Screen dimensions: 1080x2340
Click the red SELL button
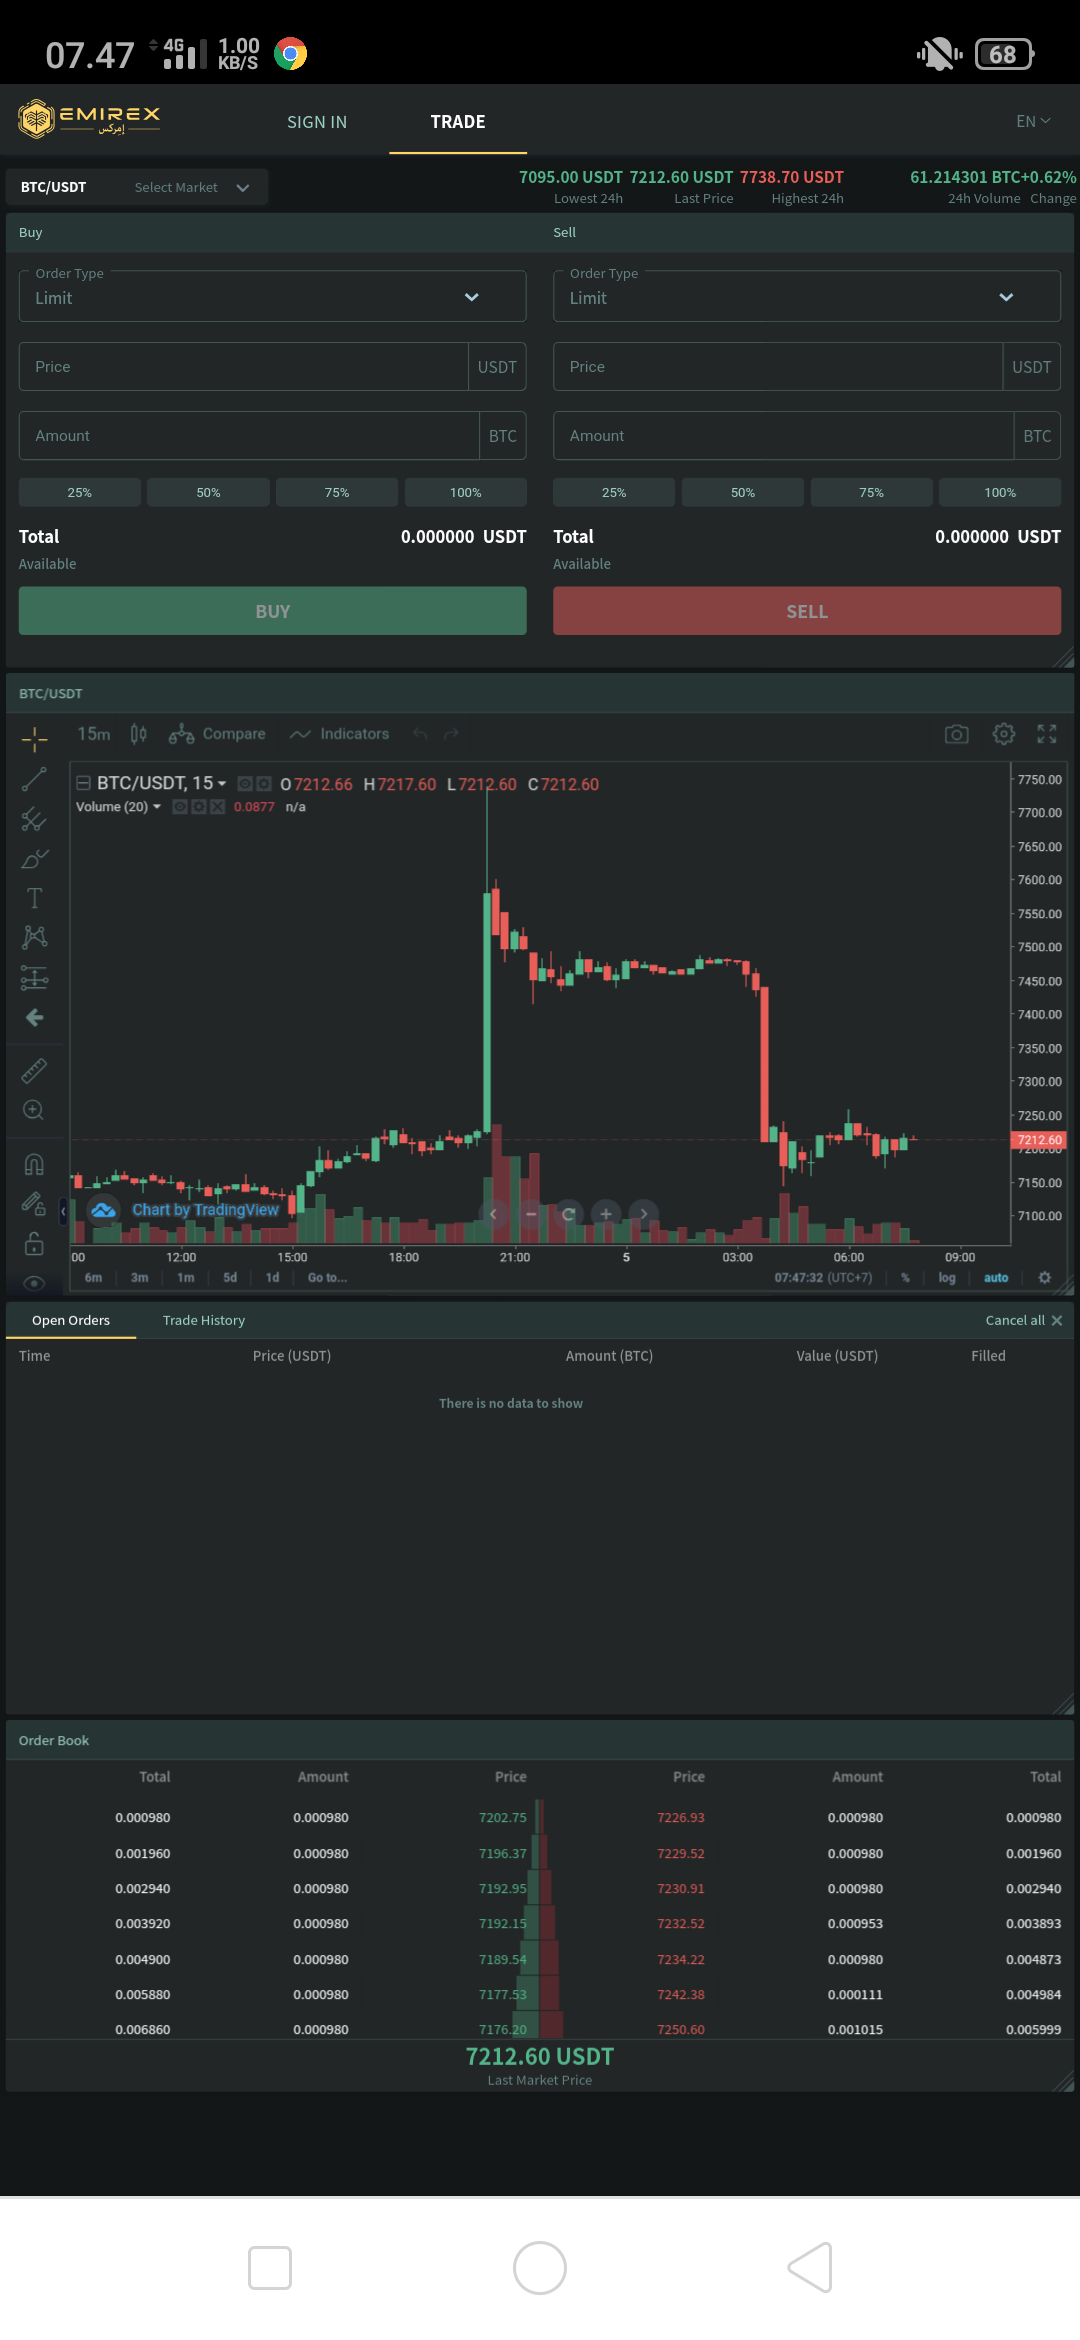pyautogui.click(x=807, y=611)
